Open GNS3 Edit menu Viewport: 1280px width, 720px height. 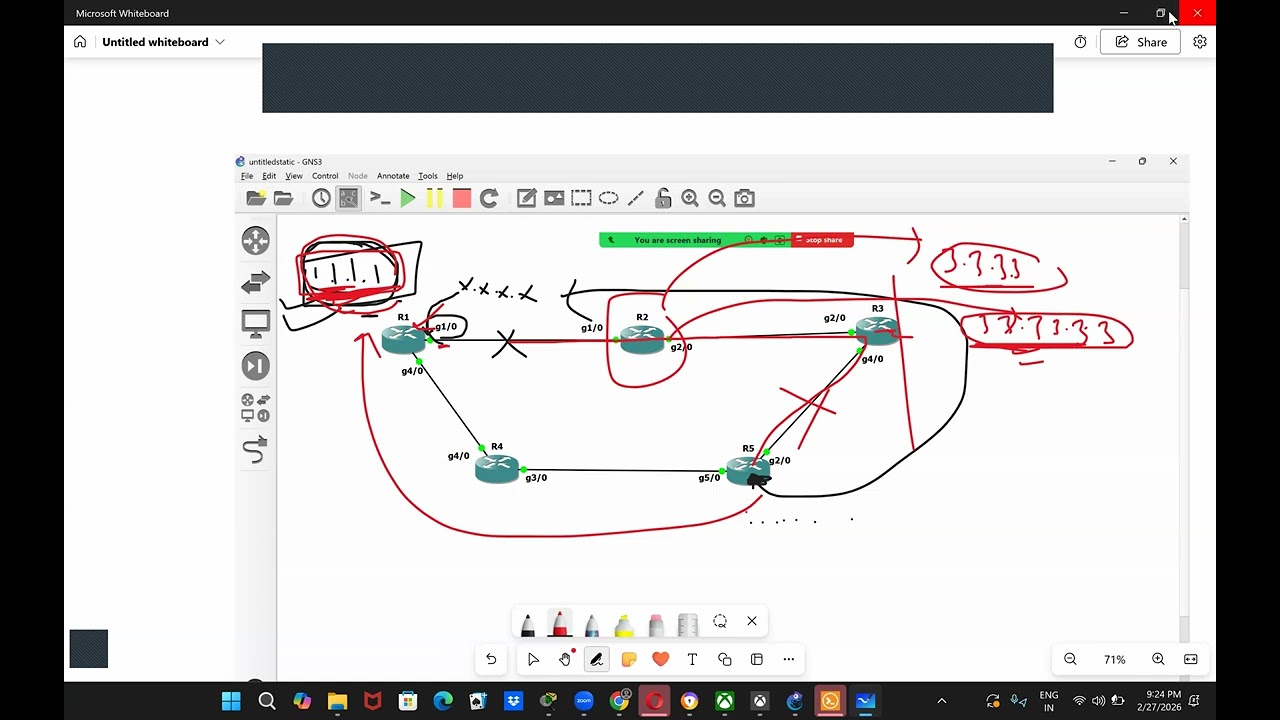pyautogui.click(x=269, y=176)
